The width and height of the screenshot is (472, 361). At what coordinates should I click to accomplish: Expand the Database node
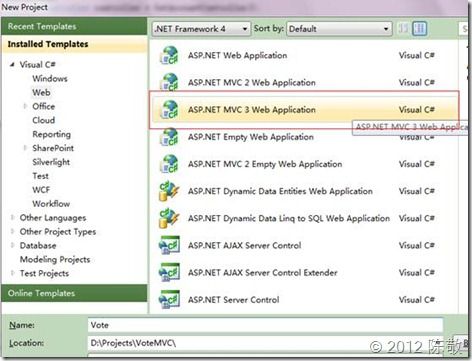[x=12, y=246]
